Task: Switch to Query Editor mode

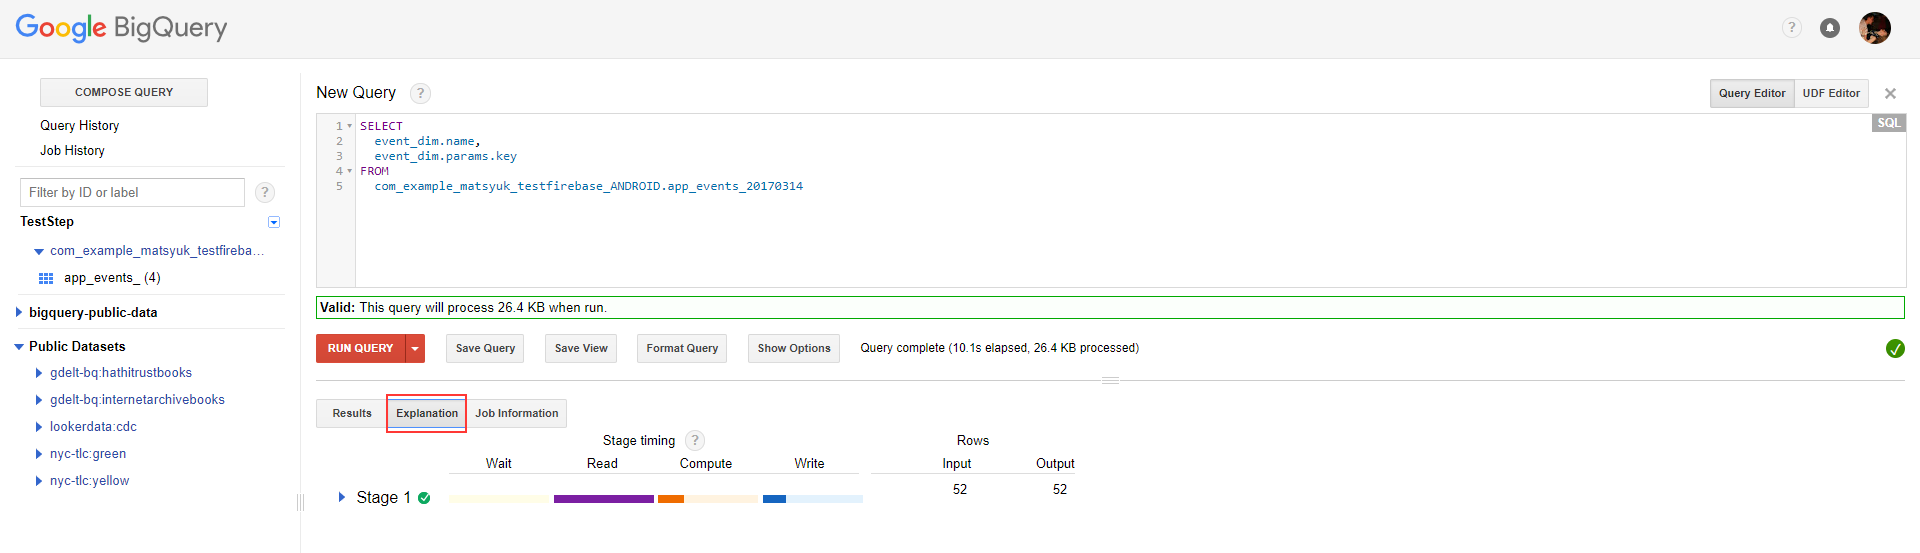Action: (x=1751, y=93)
